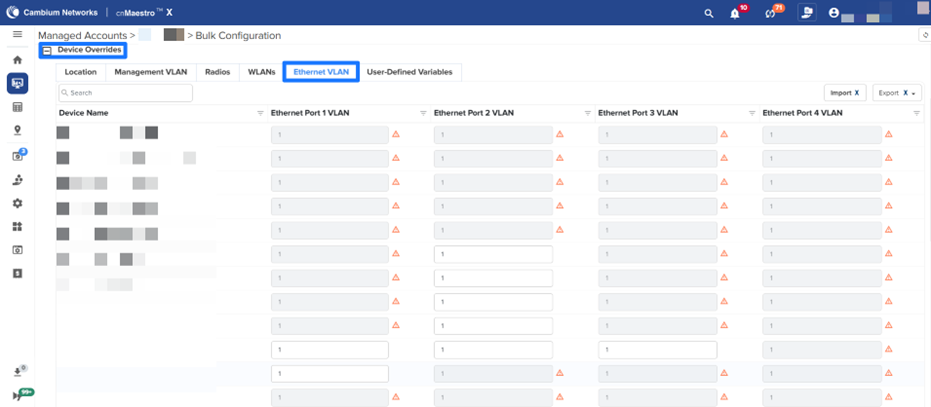Select the User-Defined Variables tab
This screenshot has height=407, width=931.
[x=410, y=72]
